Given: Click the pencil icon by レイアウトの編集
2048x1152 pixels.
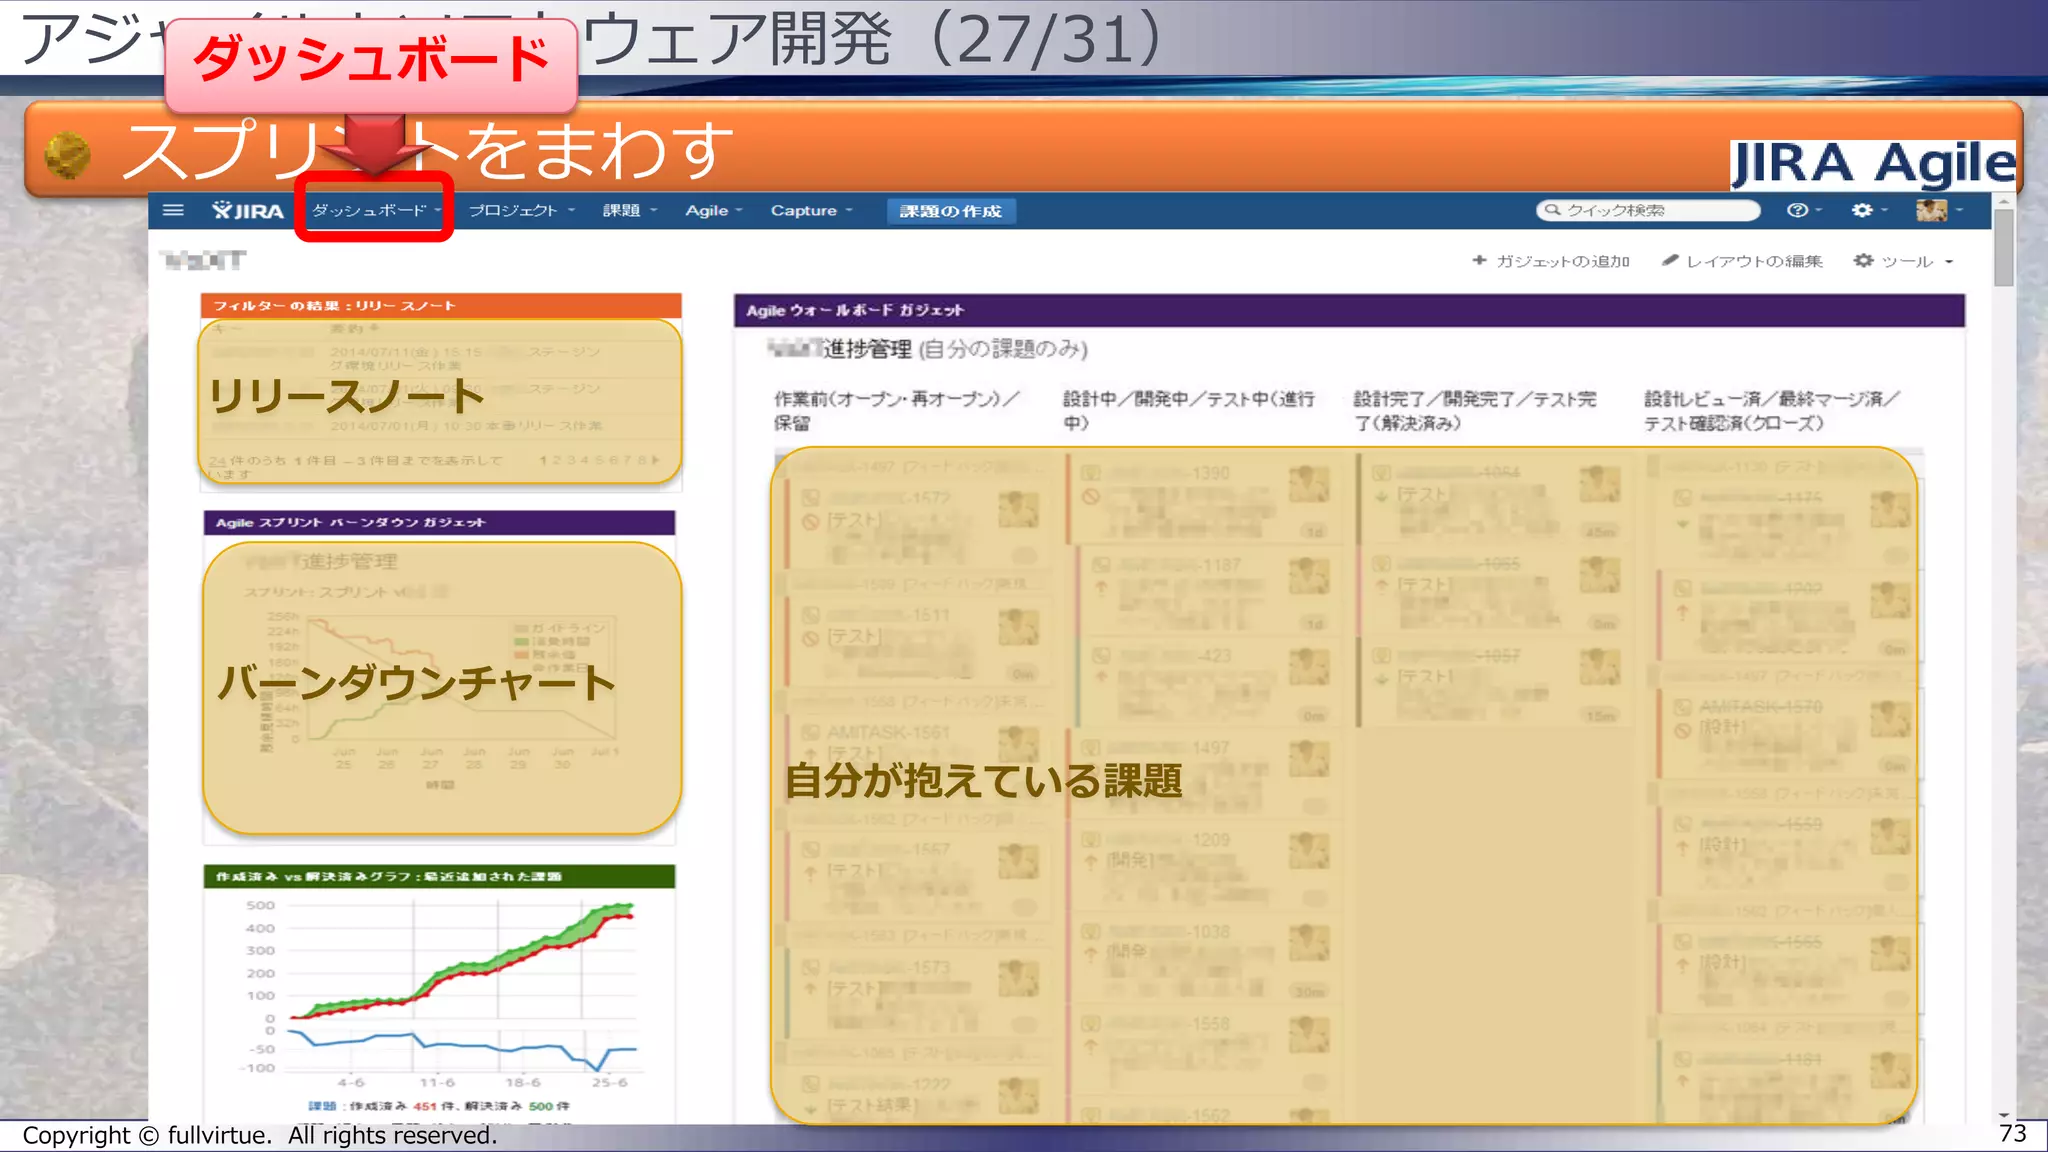Looking at the screenshot, I should pyautogui.click(x=1669, y=260).
